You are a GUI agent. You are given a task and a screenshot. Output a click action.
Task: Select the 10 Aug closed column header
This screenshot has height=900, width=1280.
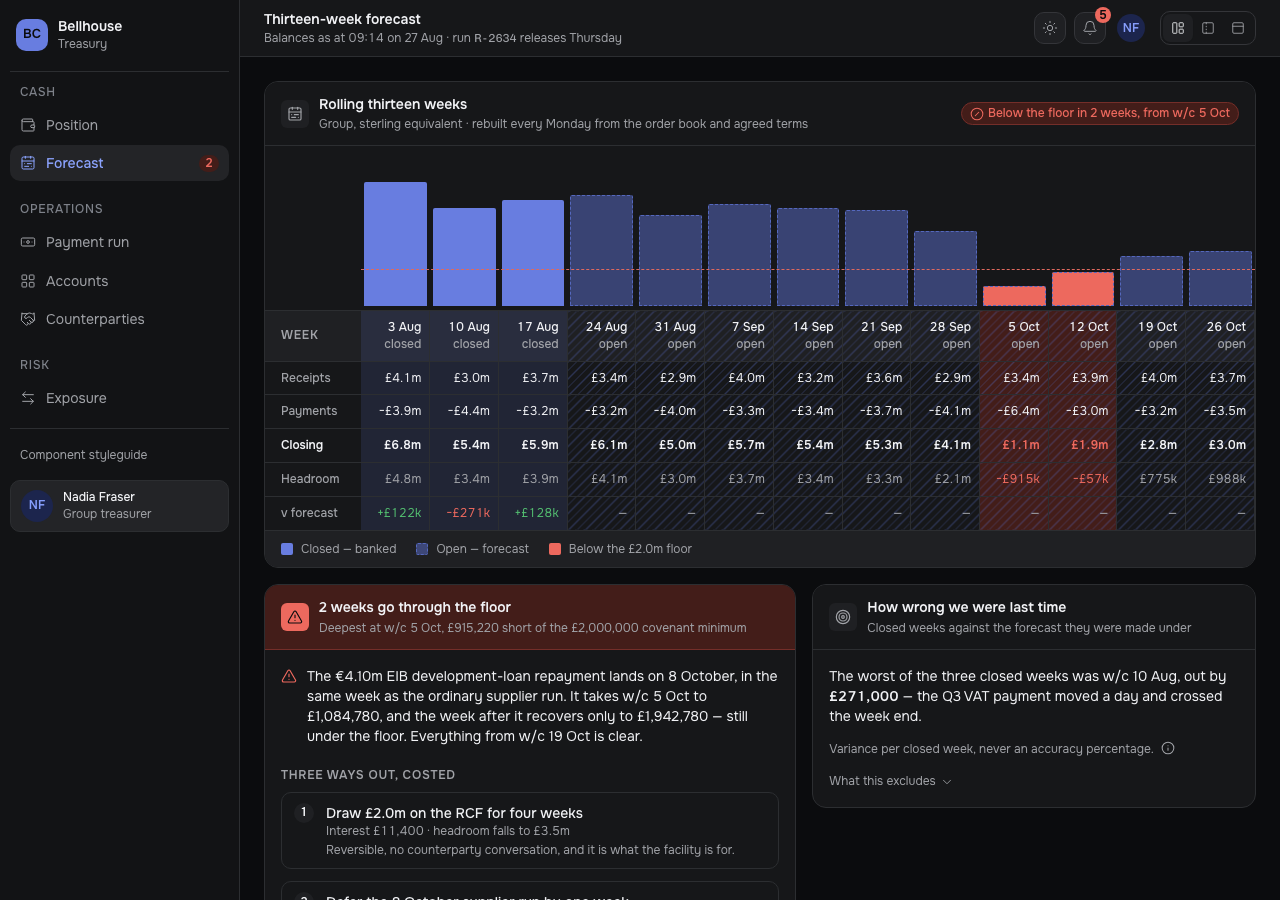pyautogui.click(x=464, y=335)
